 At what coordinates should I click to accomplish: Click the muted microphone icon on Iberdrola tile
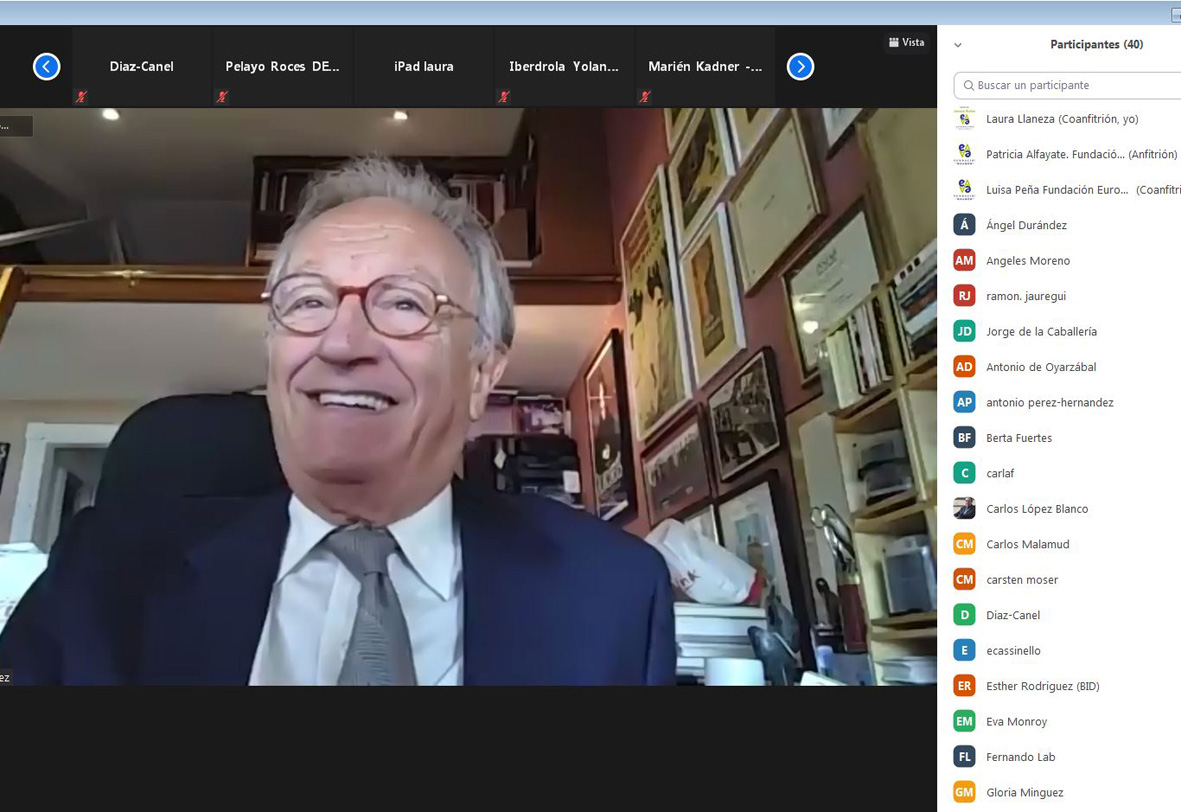coord(504,97)
